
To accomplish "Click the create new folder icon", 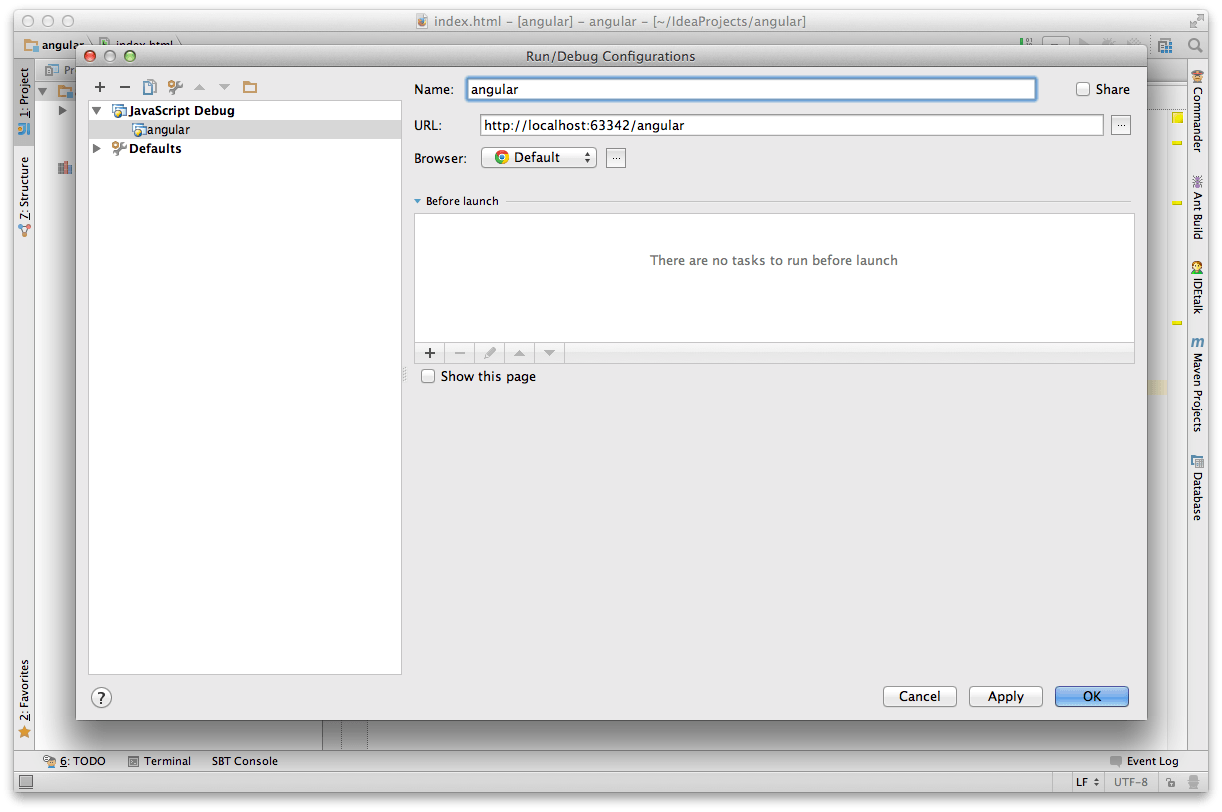I will coord(250,88).
